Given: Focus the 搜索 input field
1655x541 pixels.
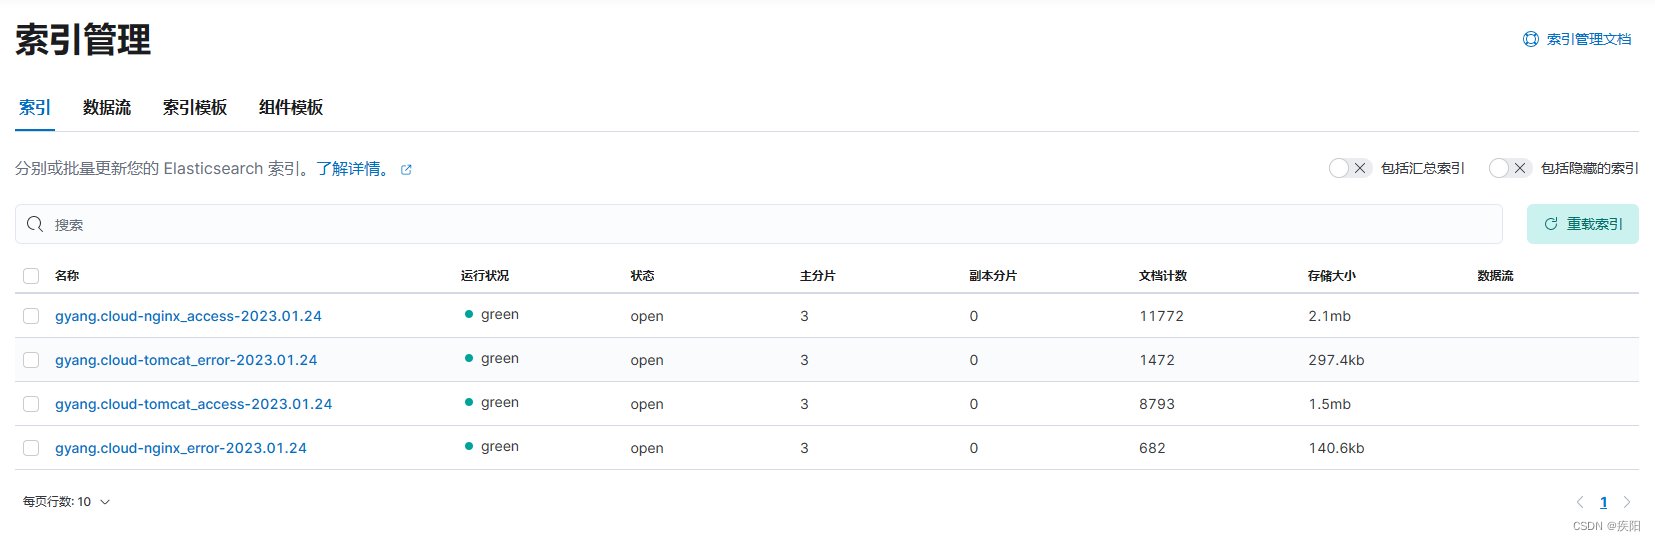Looking at the screenshot, I should [759, 224].
